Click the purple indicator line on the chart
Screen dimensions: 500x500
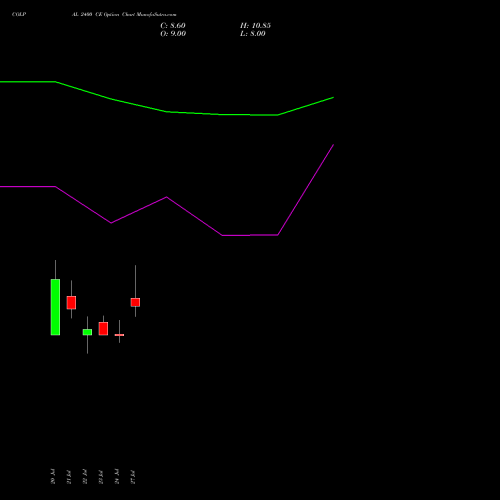click(x=167, y=197)
